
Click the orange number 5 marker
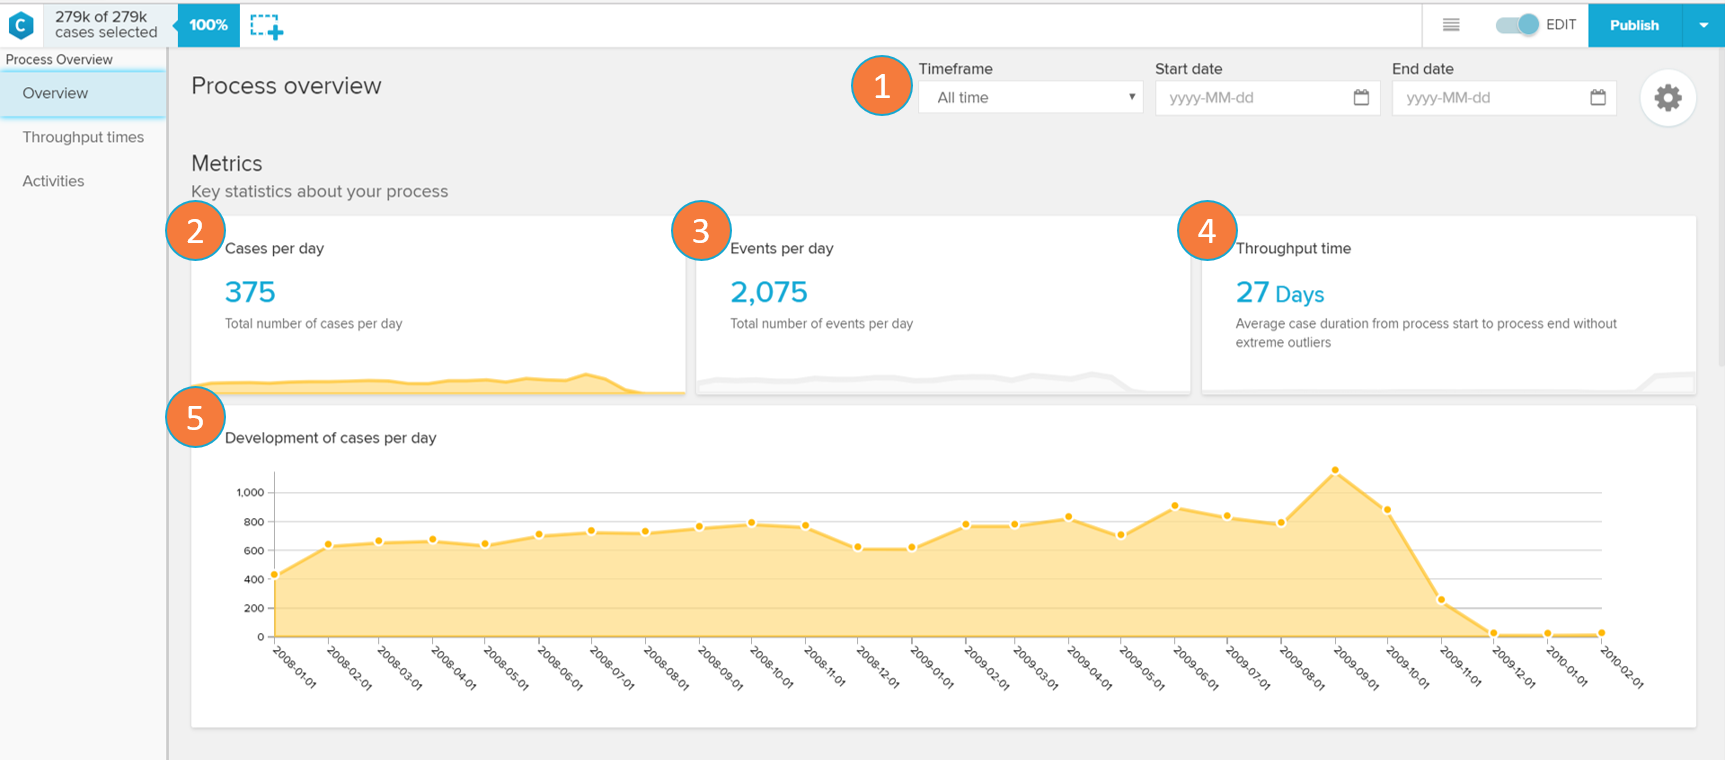[x=195, y=417]
